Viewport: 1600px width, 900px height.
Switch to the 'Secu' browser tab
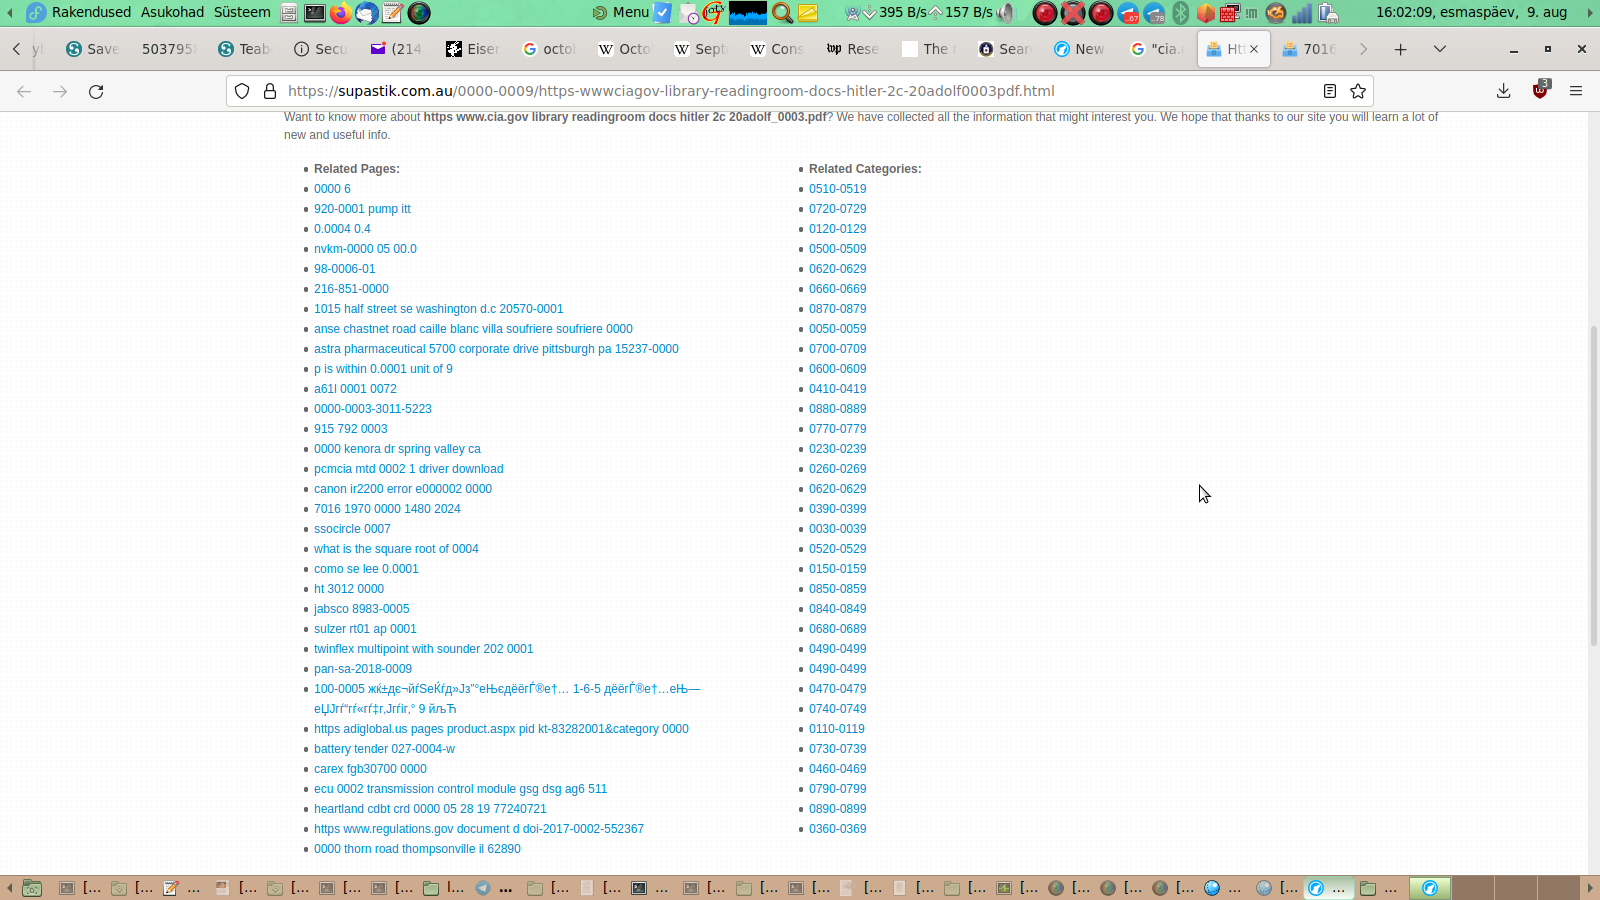(x=321, y=49)
